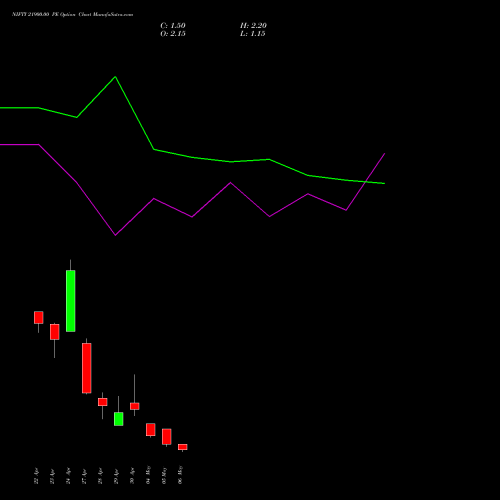
Task: Select the red candlestick for 23 Apr
Action: (x=55, y=332)
